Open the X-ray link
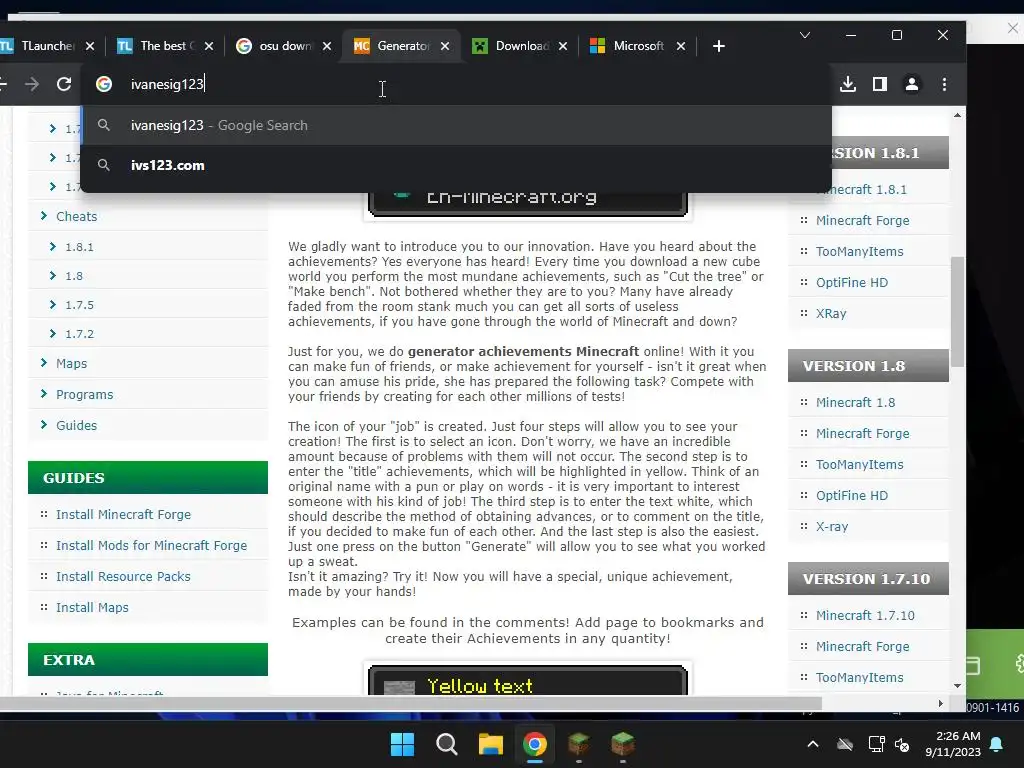 [x=832, y=526]
